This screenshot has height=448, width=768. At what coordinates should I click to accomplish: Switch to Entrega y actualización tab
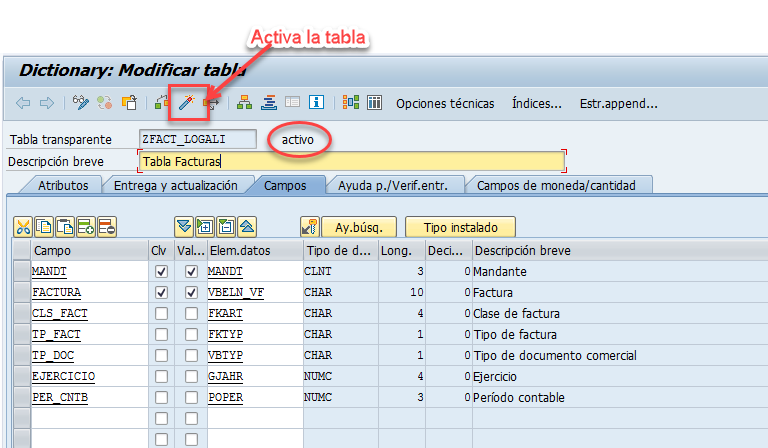tap(176, 186)
